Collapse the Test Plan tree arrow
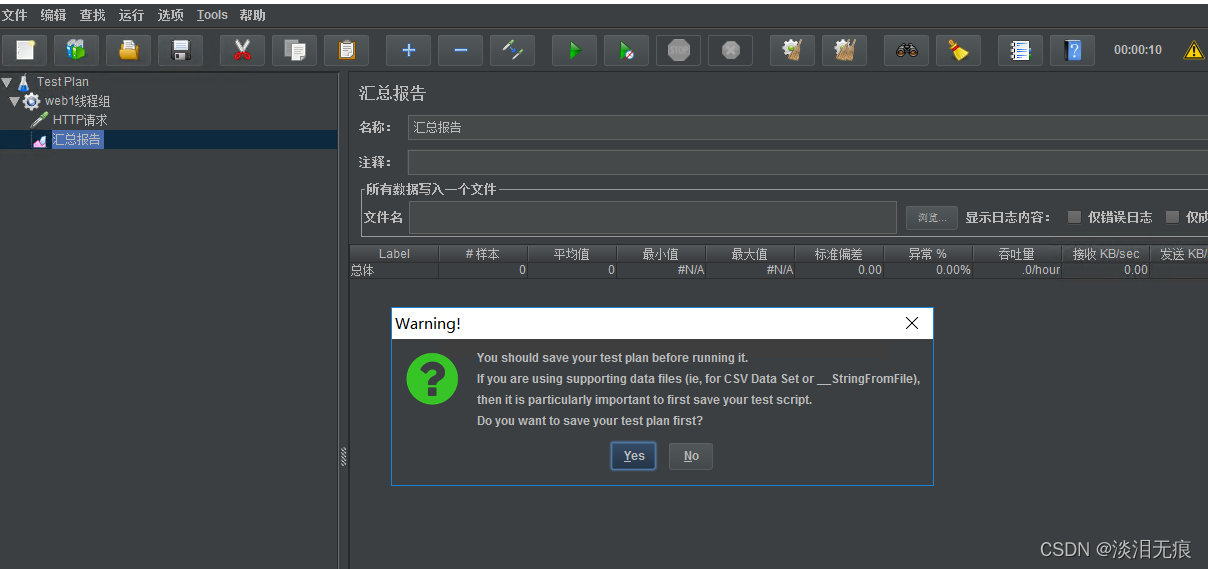Viewport: 1208px width, 569px height. click(x=7, y=82)
